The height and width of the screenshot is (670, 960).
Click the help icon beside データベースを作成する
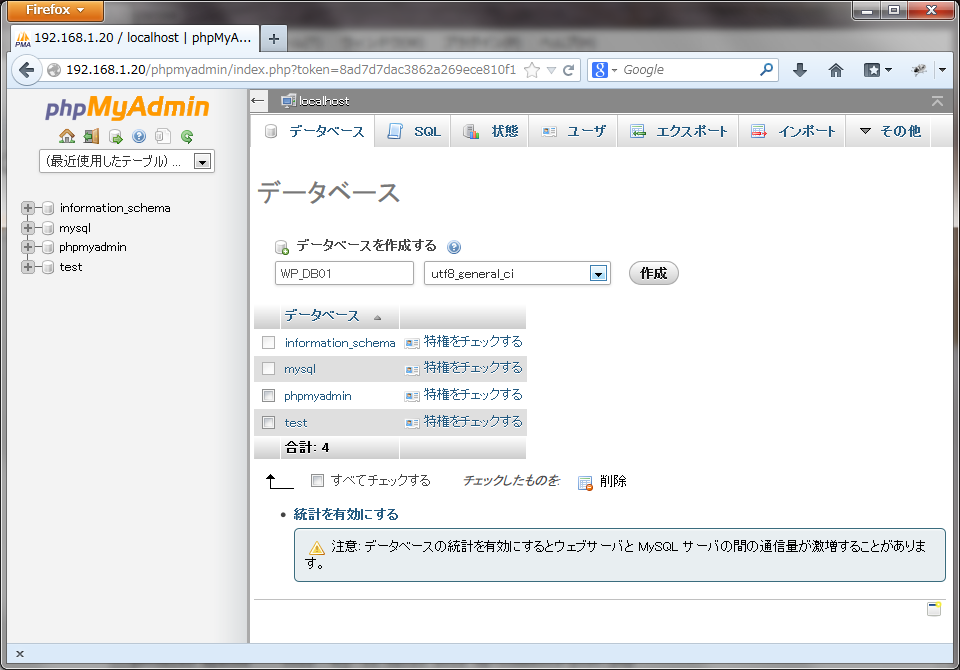click(x=454, y=247)
